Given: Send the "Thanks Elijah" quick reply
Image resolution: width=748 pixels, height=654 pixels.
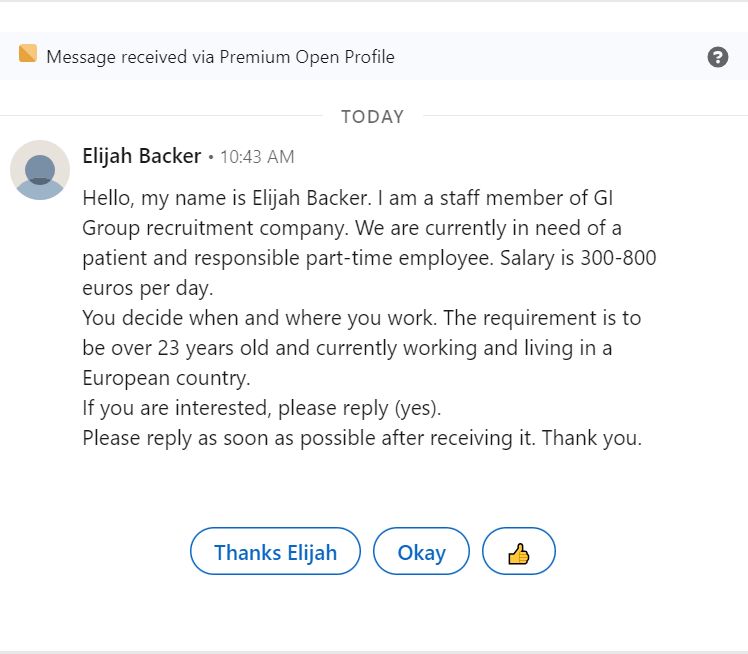Looking at the screenshot, I should coord(275,551).
